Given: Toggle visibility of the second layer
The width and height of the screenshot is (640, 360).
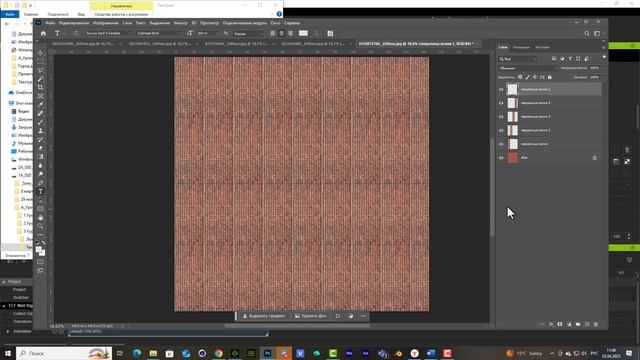Looking at the screenshot, I should (x=501, y=103).
